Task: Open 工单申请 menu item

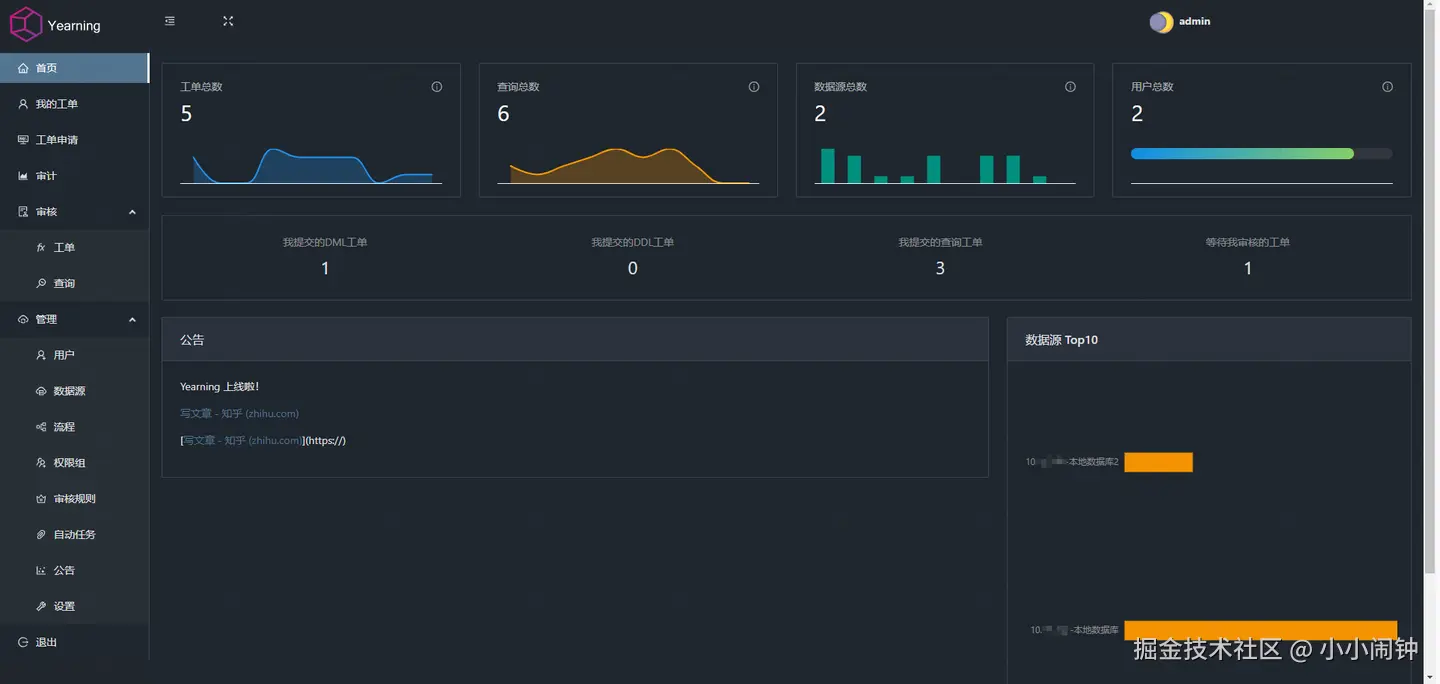Action: click(74, 140)
